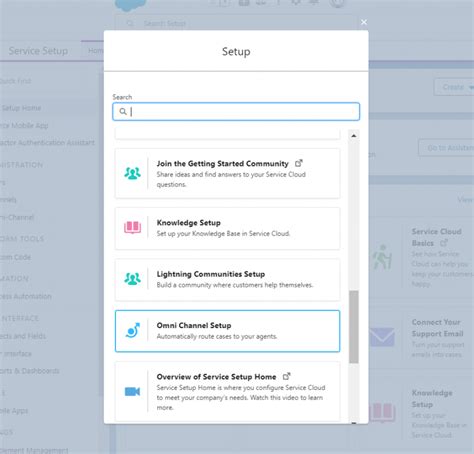Close the Setup dialog with the X
Viewport: 474px width, 454px height.
tap(364, 22)
